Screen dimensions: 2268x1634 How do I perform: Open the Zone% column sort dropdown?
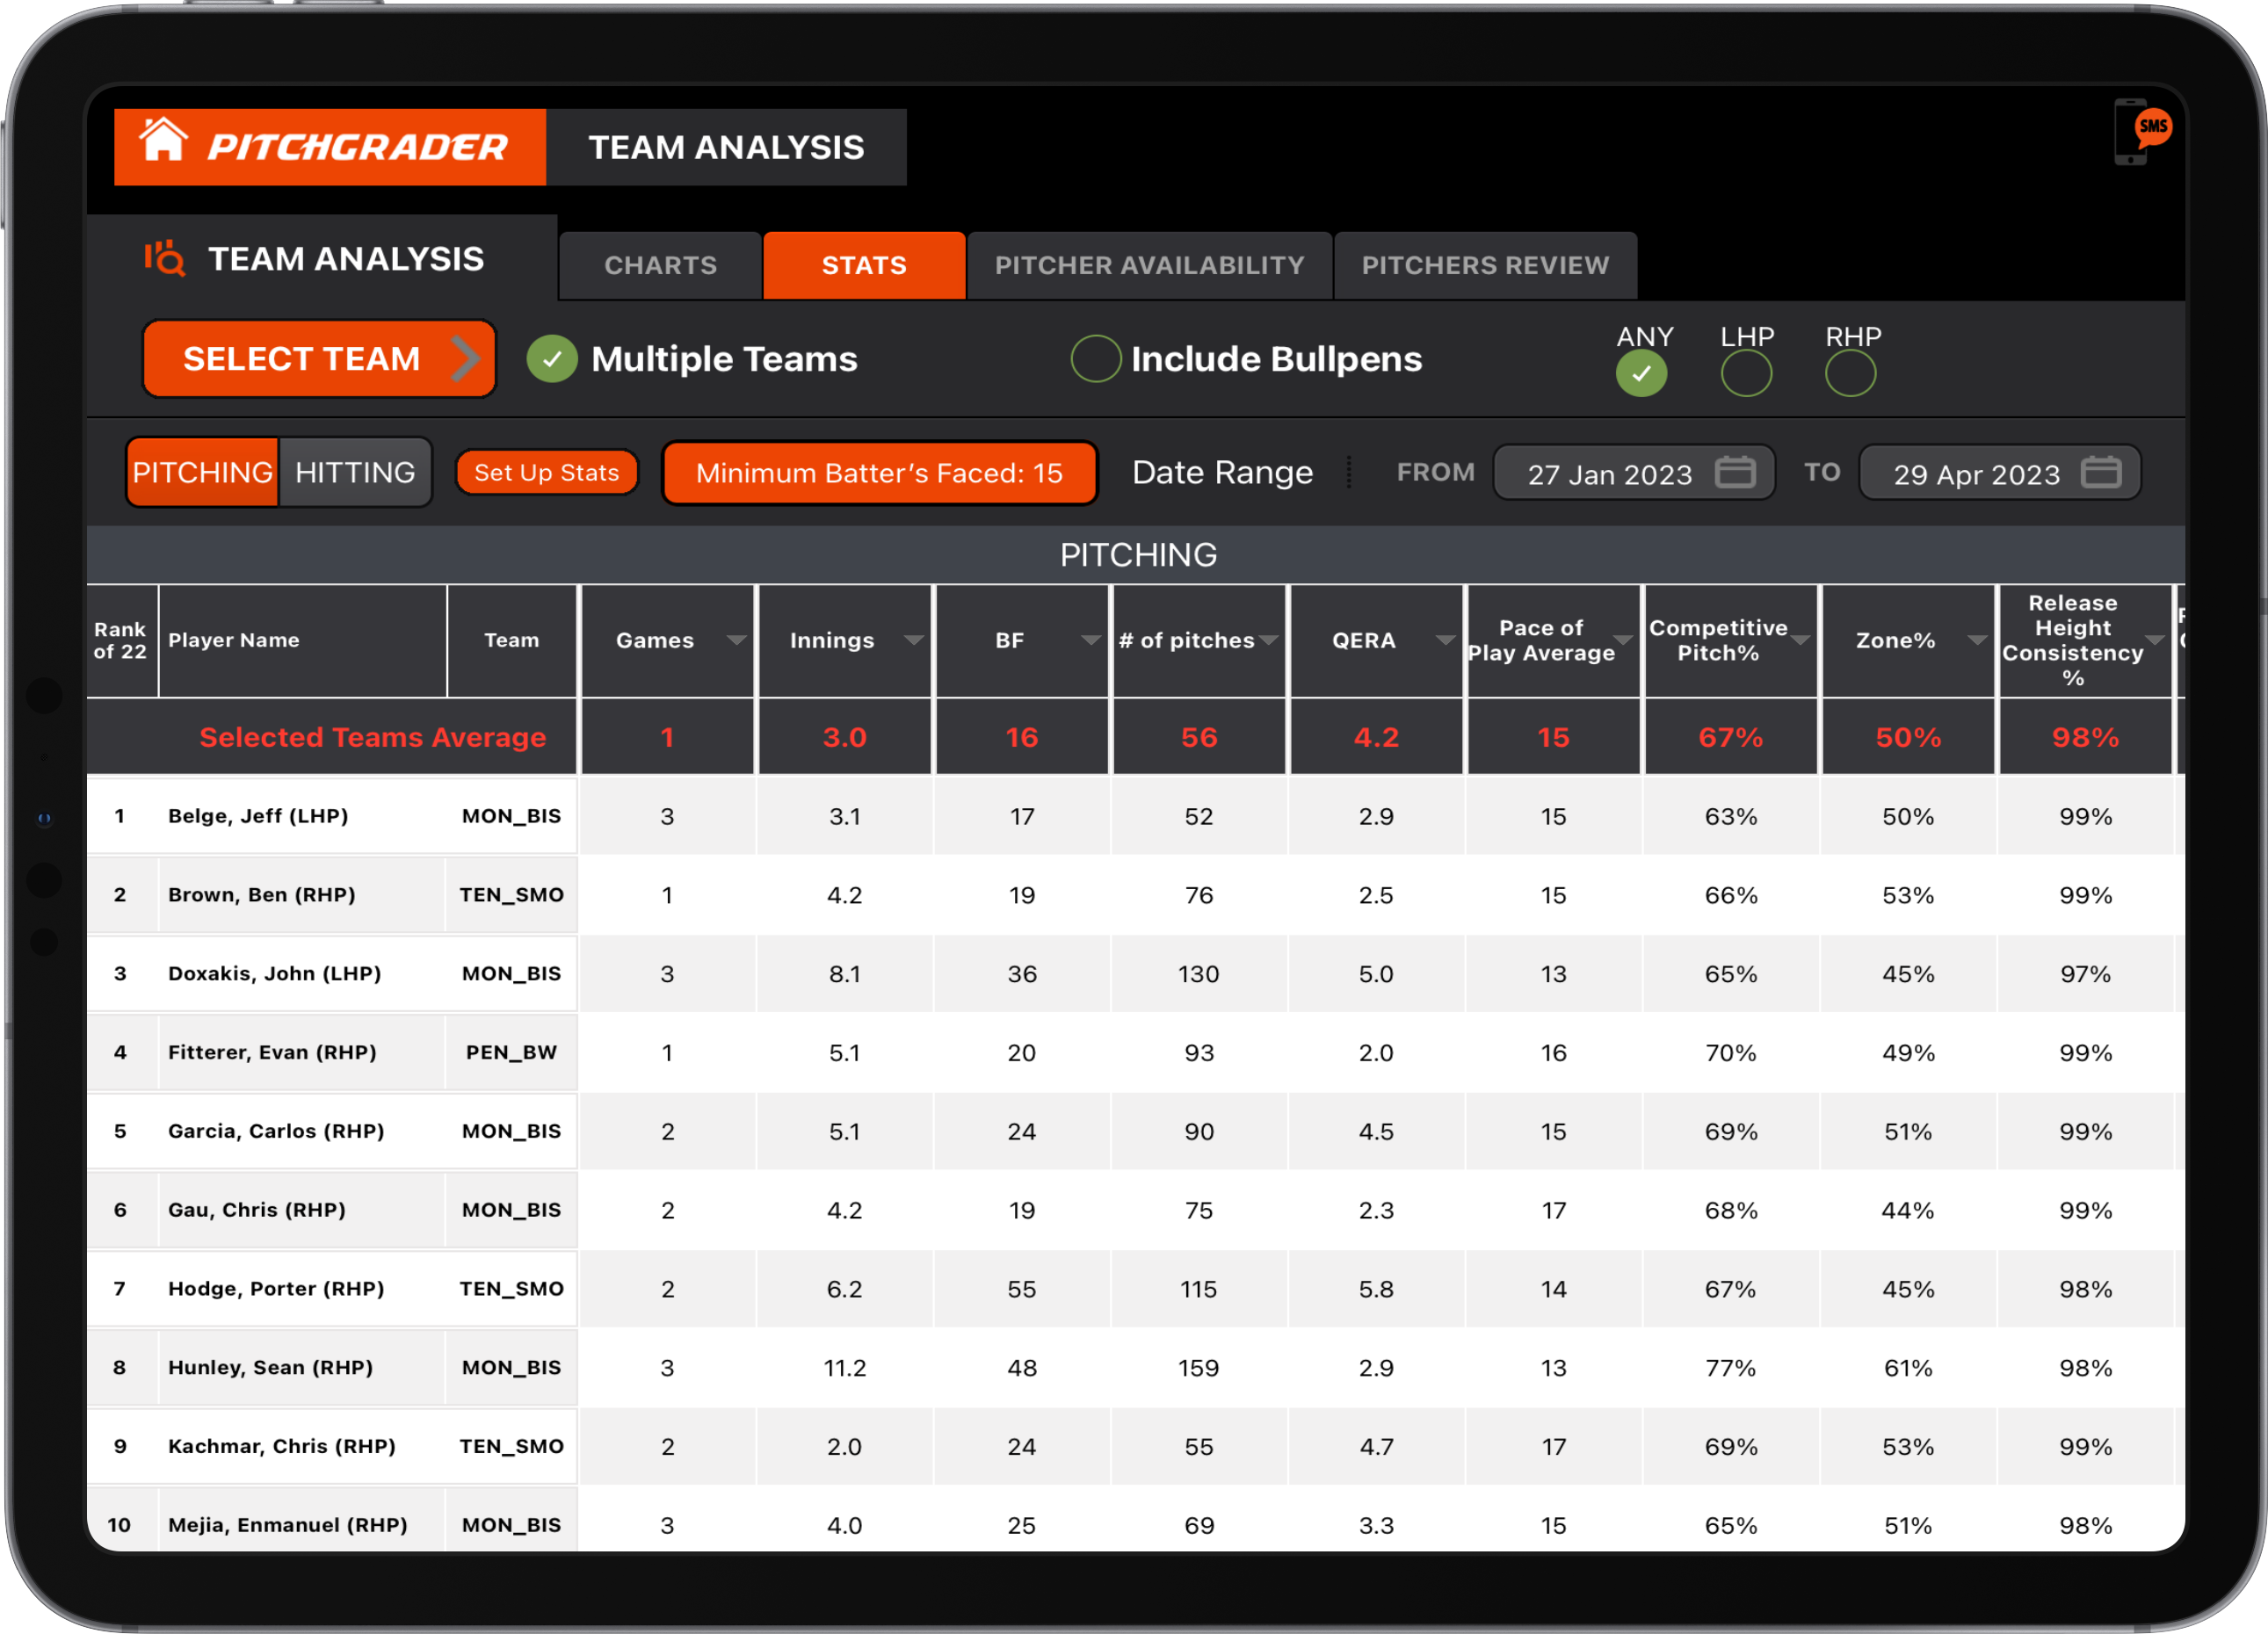(x=1977, y=640)
